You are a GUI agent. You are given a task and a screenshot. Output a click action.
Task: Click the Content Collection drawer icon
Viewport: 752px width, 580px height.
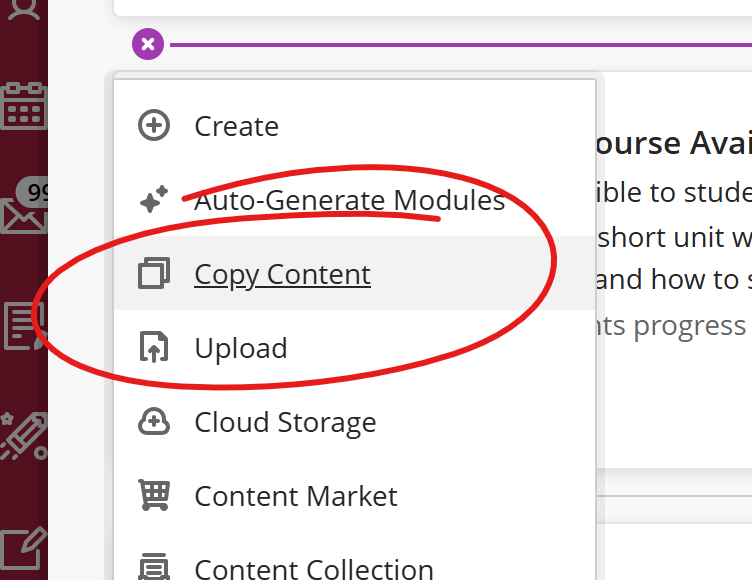154,566
